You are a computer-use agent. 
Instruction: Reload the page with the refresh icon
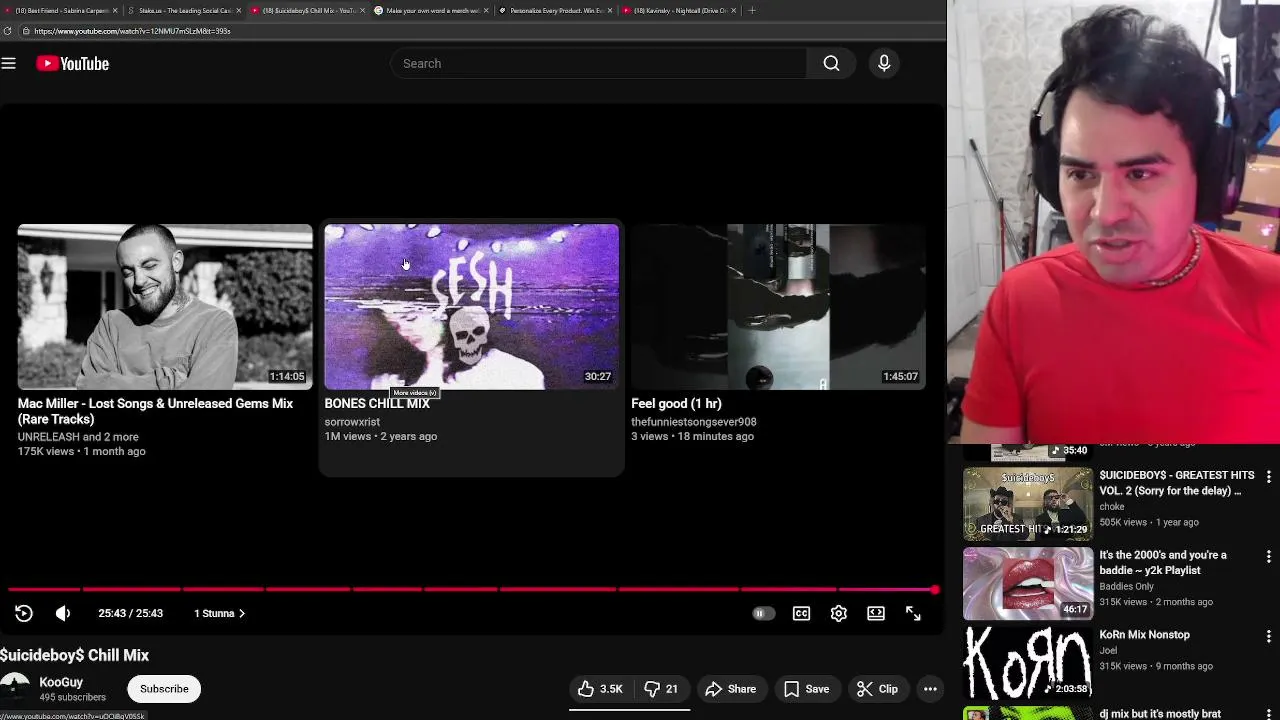[x=7, y=31]
